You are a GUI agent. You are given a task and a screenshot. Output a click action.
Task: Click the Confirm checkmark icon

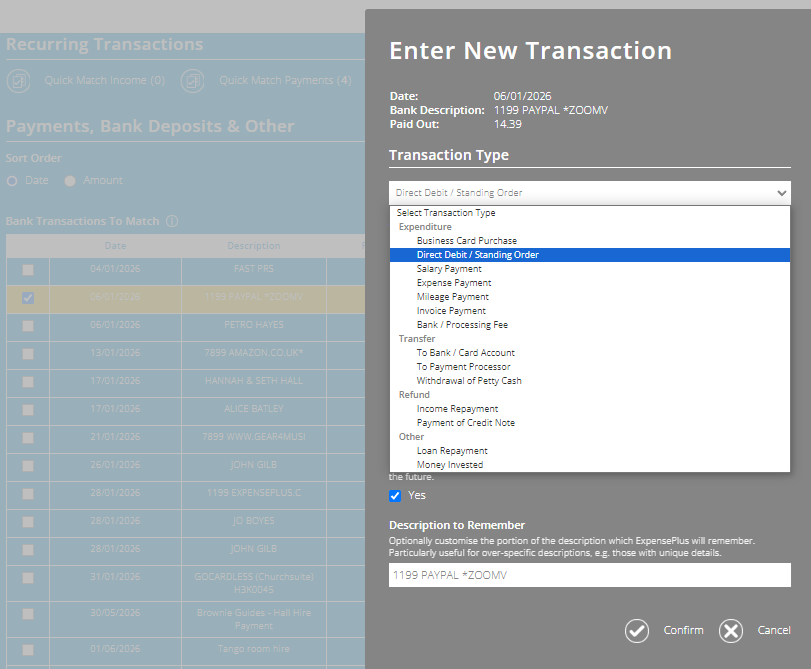[637, 631]
